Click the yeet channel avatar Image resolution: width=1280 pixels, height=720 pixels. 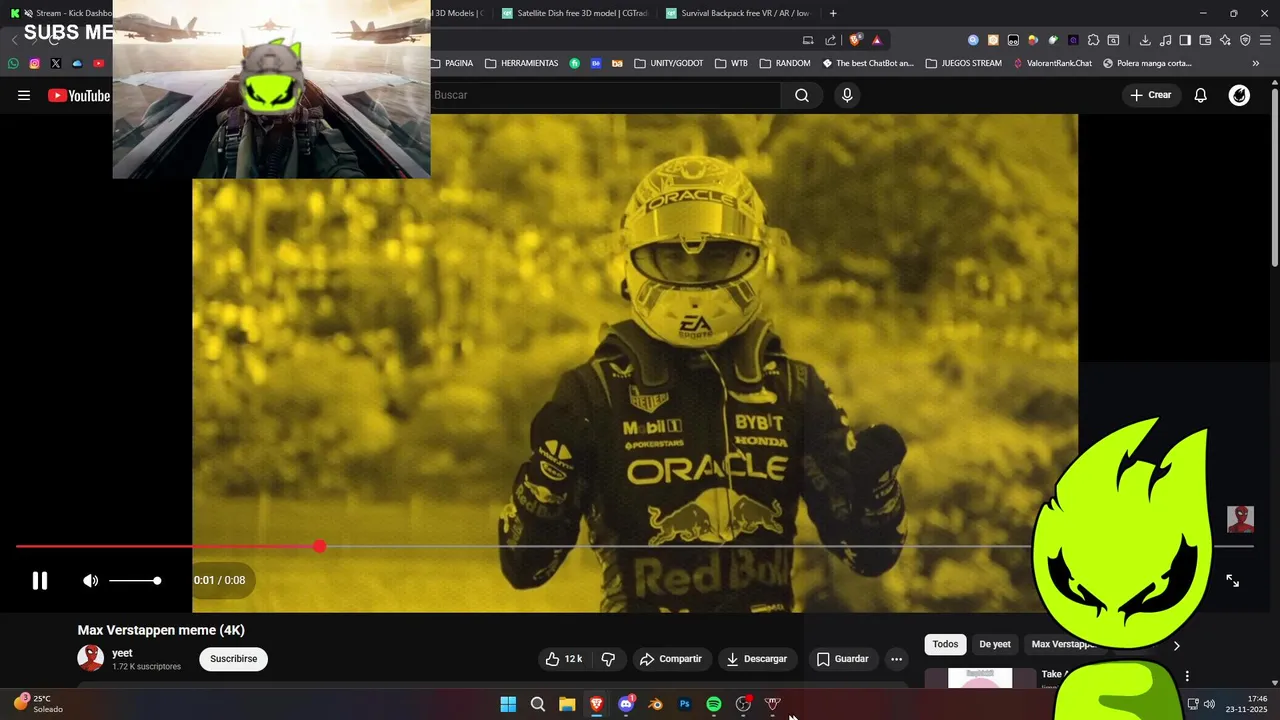click(91, 658)
